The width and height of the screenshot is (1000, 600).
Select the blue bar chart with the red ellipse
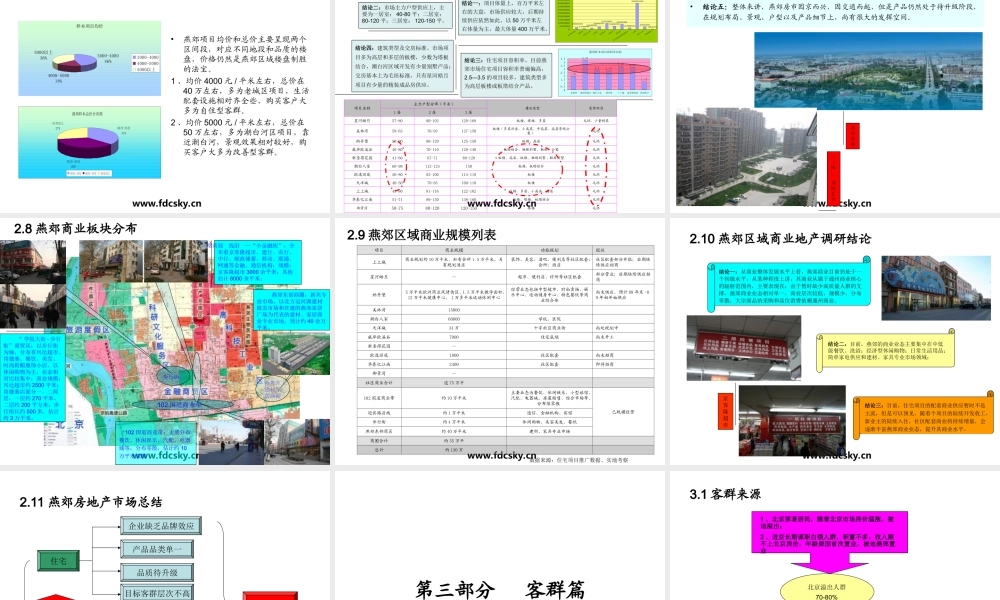pyautogui.click(x=605, y=73)
